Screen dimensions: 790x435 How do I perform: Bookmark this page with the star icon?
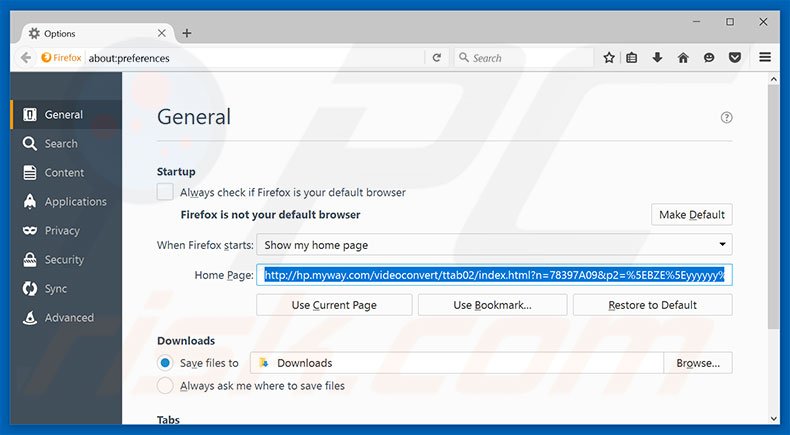(609, 58)
